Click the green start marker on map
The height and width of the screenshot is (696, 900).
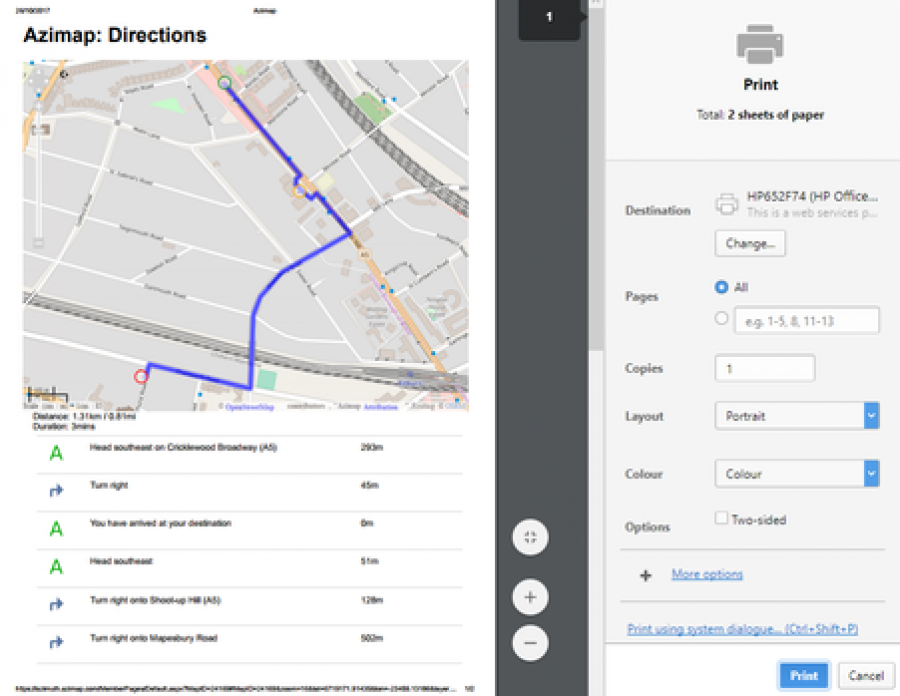(224, 83)
